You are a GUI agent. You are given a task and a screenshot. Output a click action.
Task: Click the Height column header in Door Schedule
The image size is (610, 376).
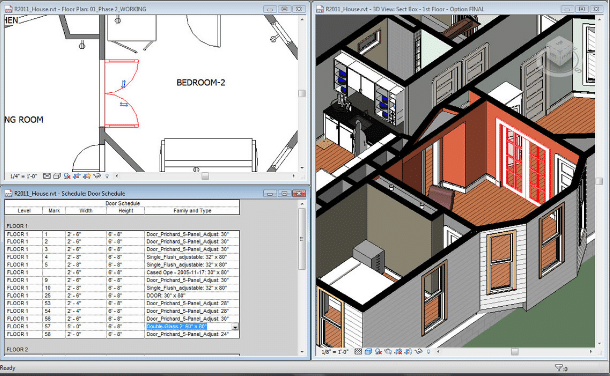pos(126,211)
